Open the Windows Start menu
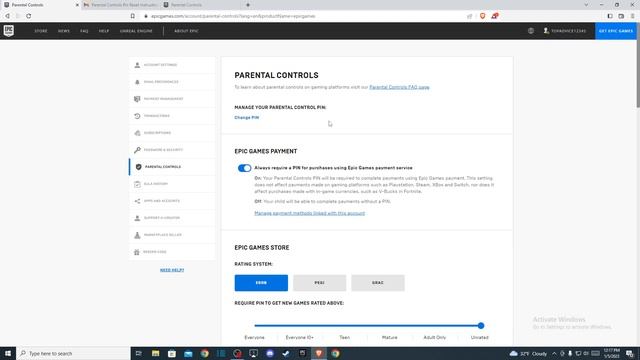The width and height of the screenshot is (640, 360). click(x=8, y=353)
